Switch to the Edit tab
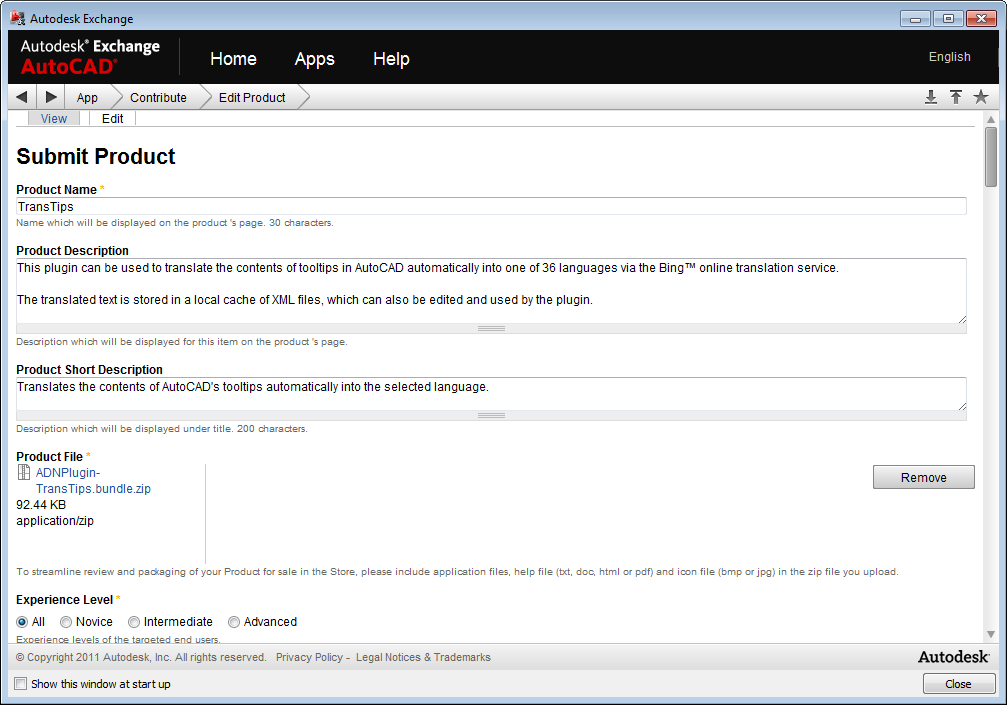This screenshot has height=705, width=1007. coord(113,118)
